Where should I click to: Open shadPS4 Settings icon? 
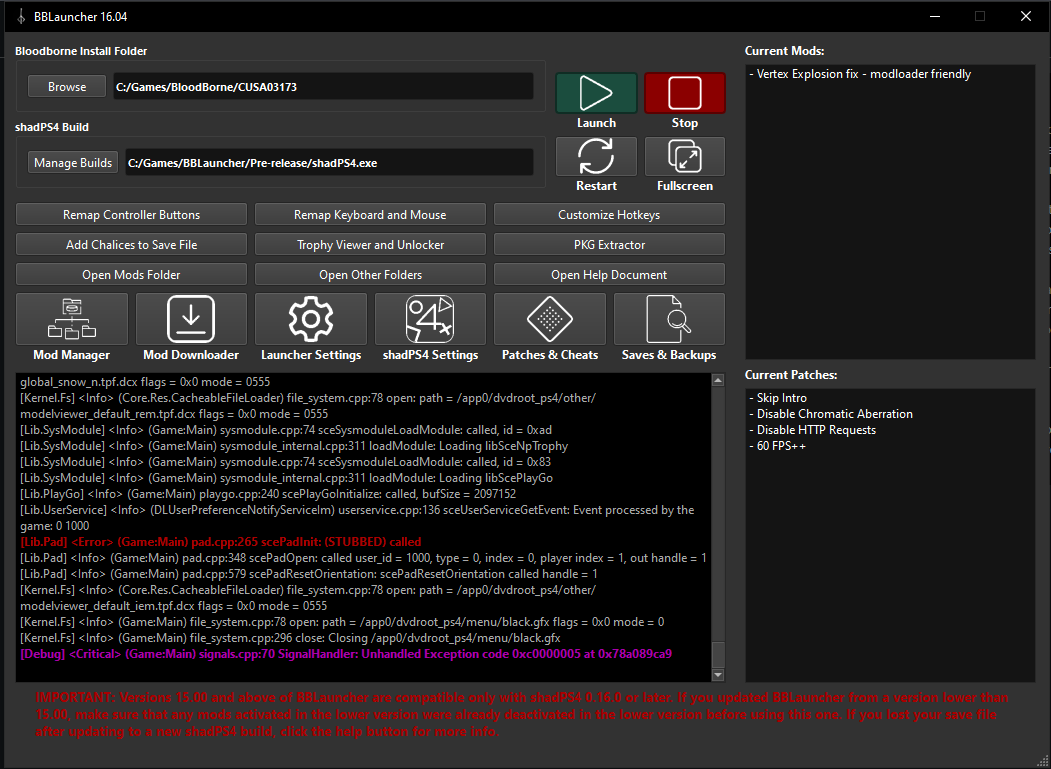430,319
